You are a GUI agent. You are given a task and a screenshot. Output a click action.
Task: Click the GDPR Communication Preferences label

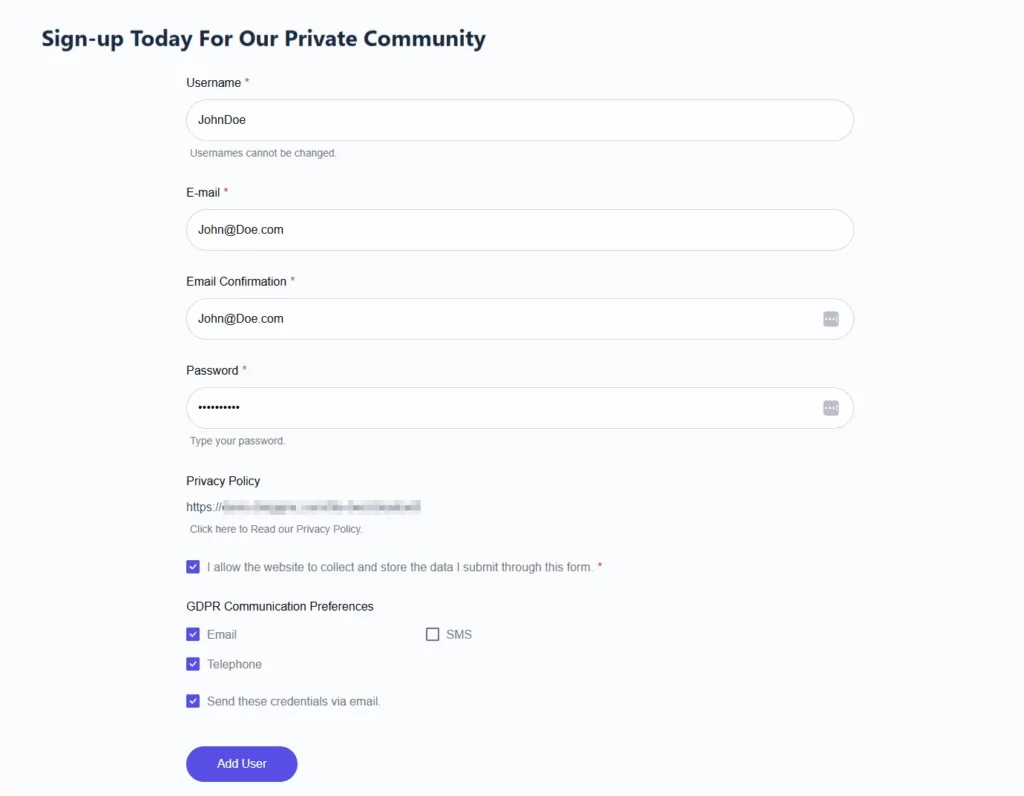(x=280, y=606)
